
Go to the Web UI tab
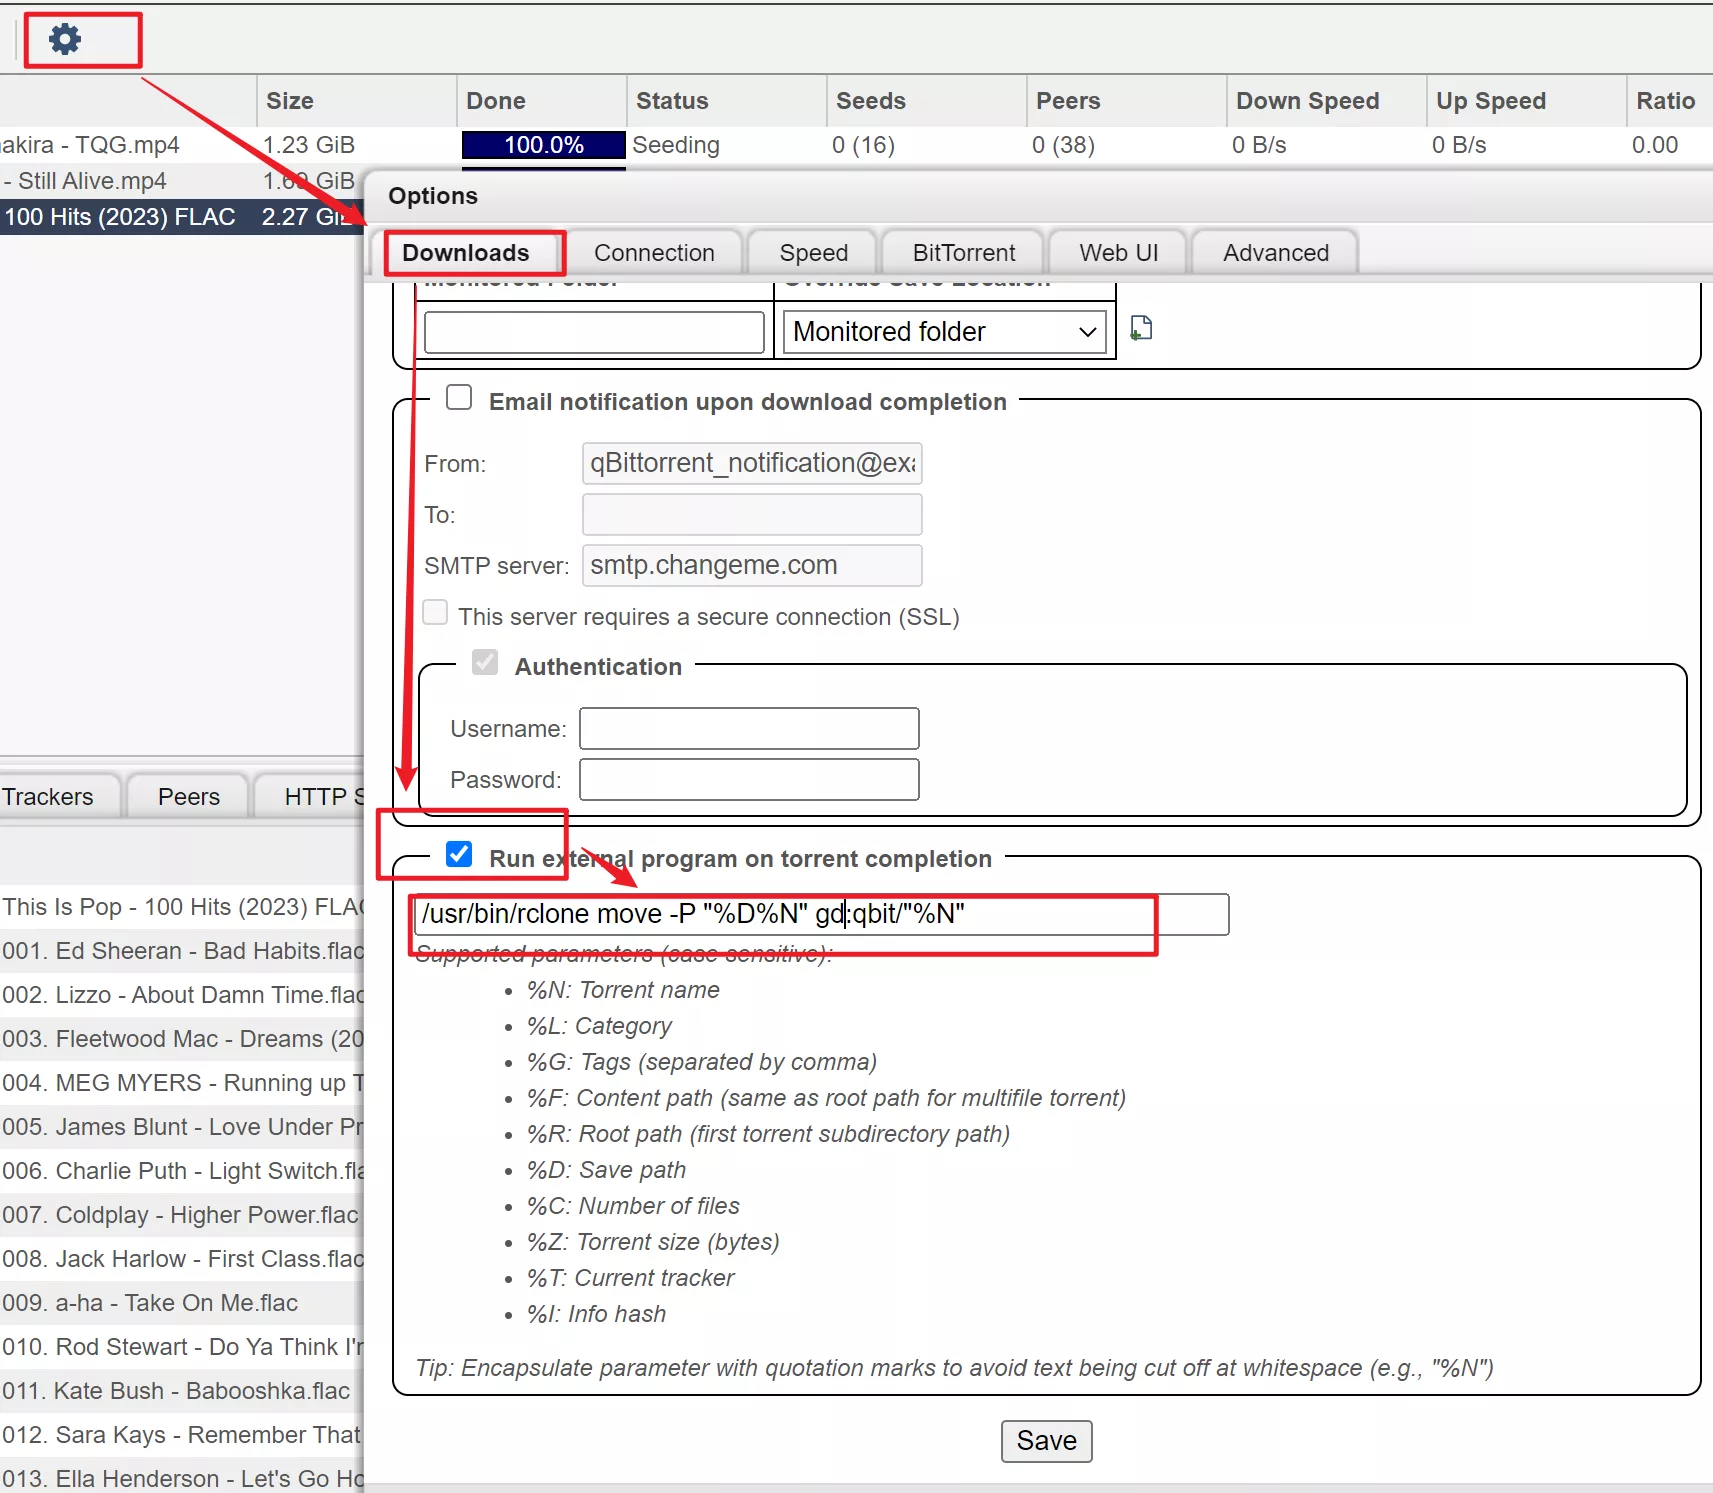point(1118,253)
